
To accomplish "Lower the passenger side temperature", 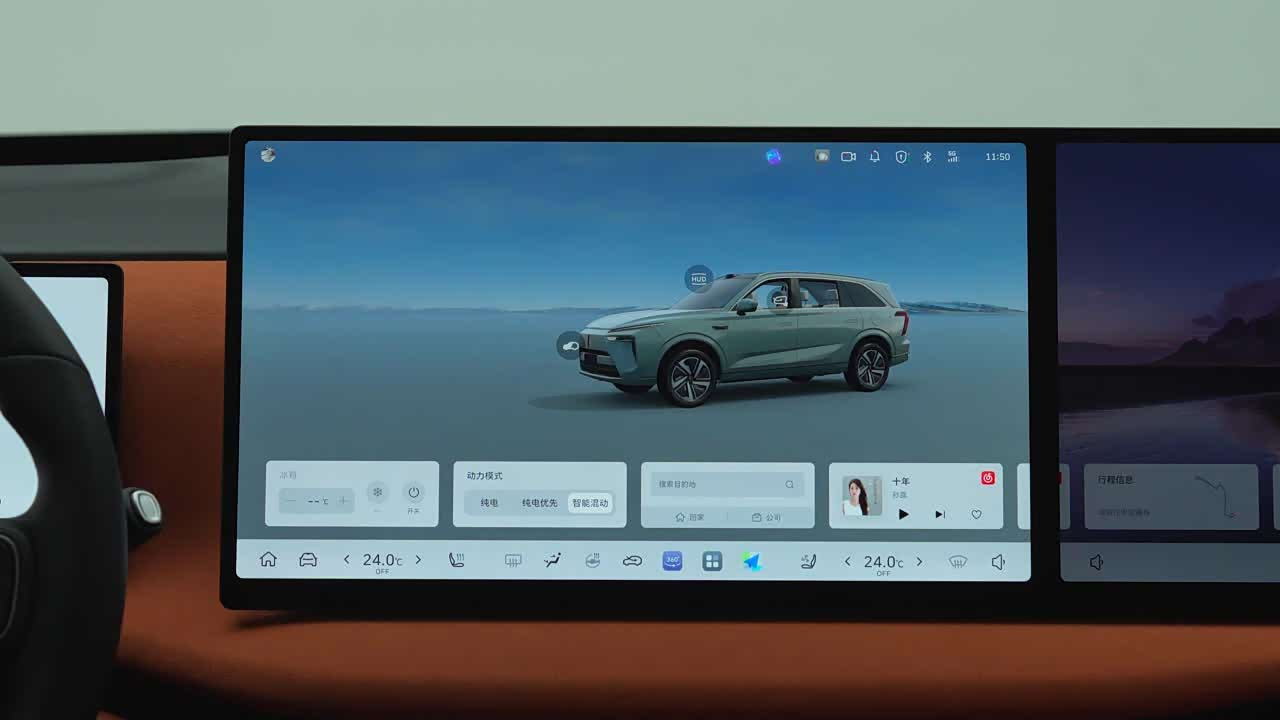I will 847,561.
